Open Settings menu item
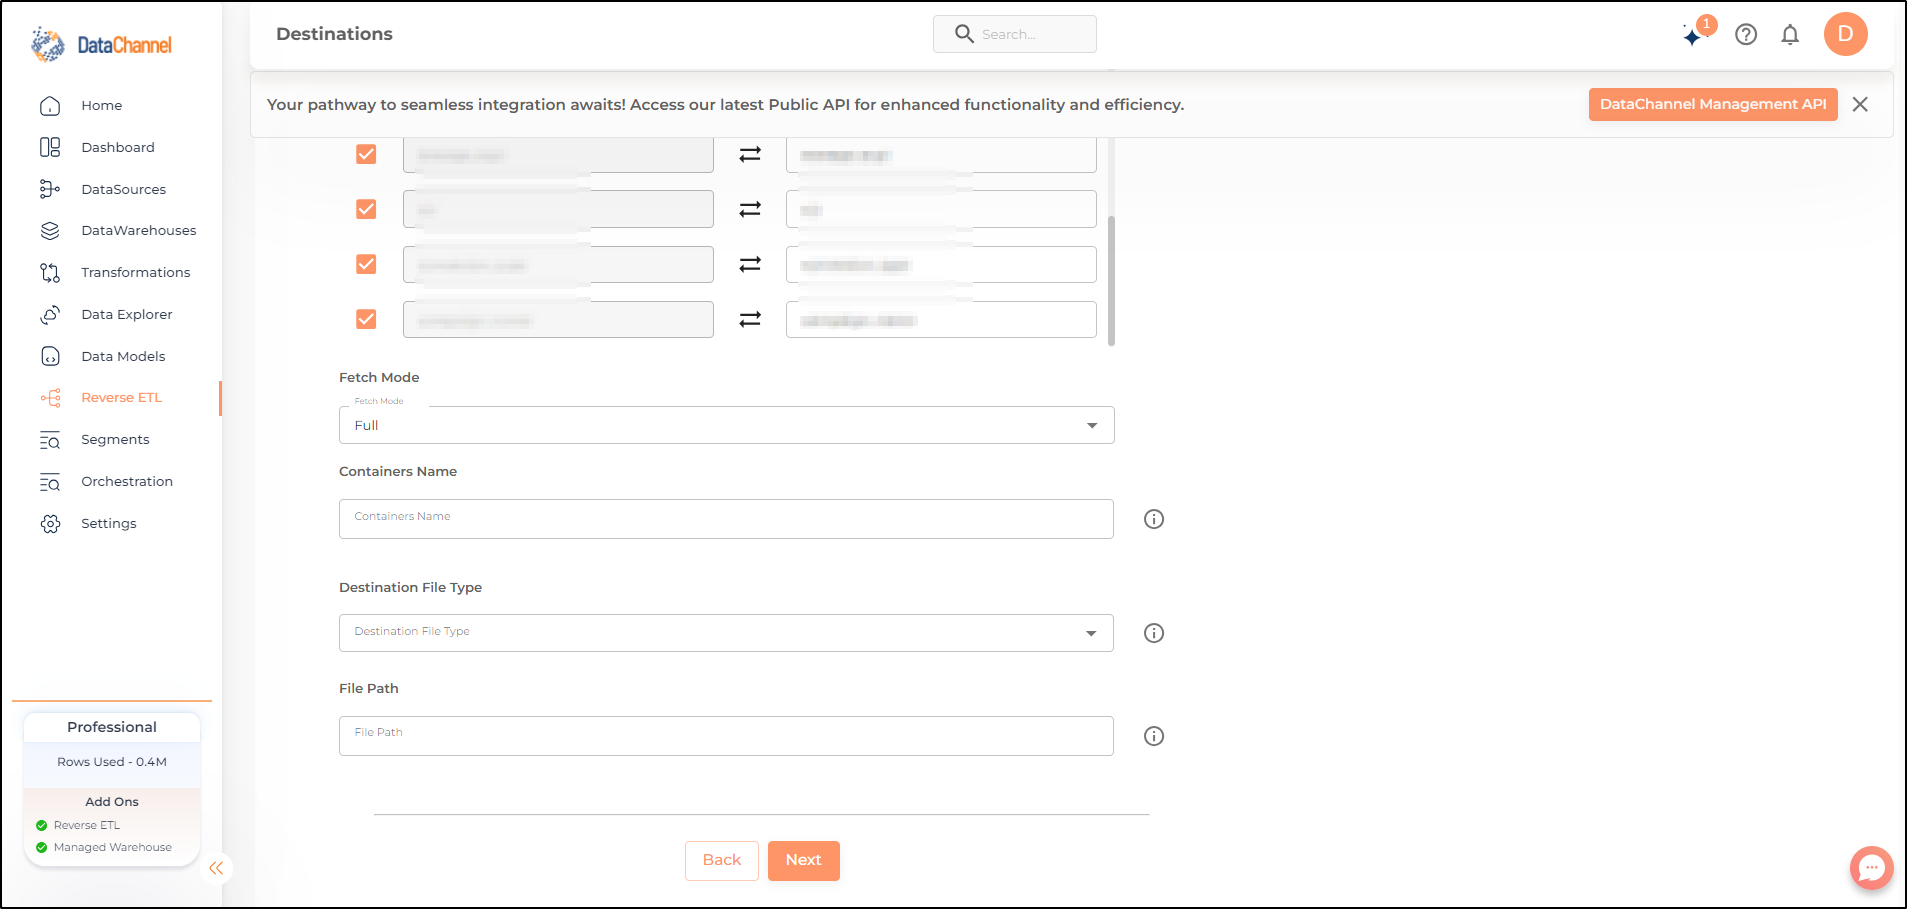 click(109, 524)
